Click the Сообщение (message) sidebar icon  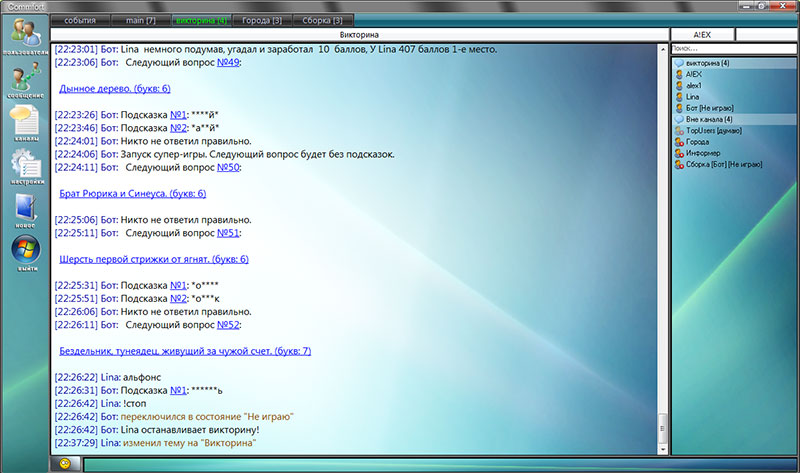pyautogui.click(x=24, y=81)
